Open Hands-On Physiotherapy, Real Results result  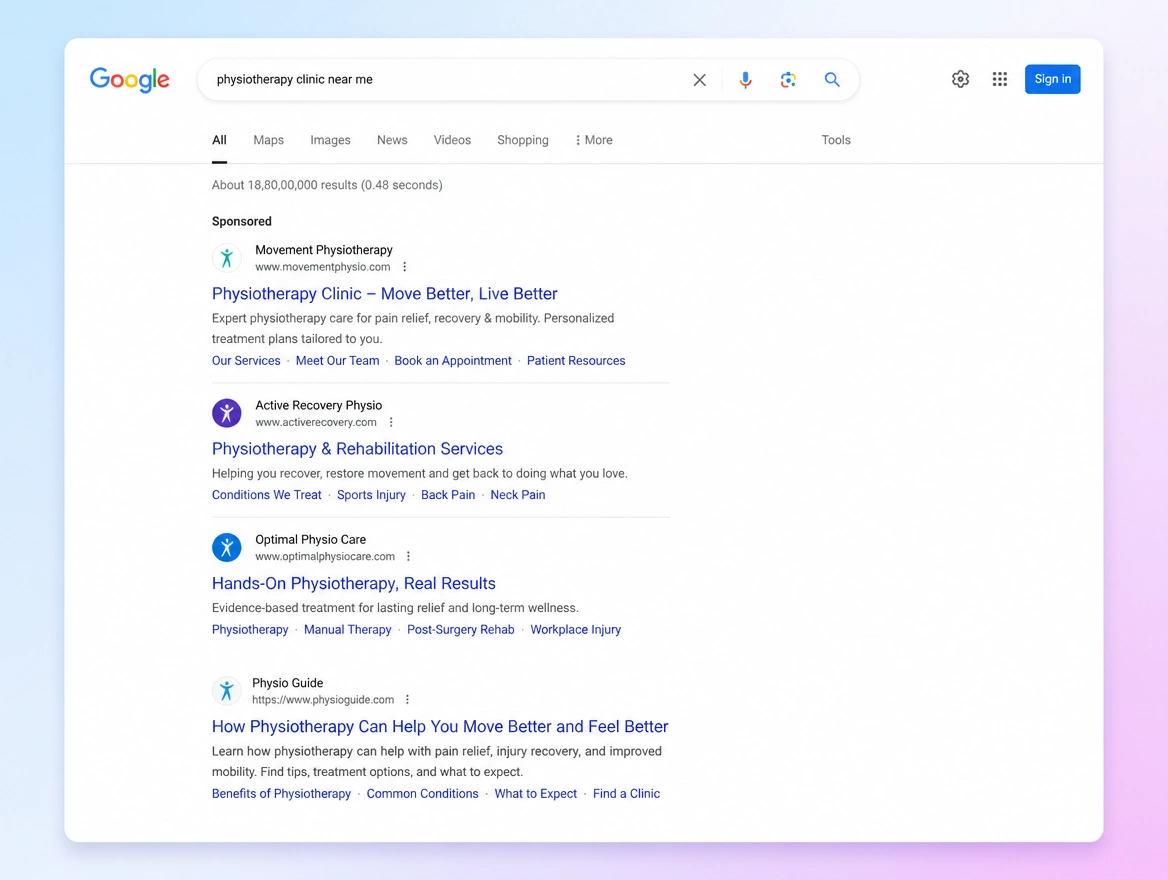[354, 583]
